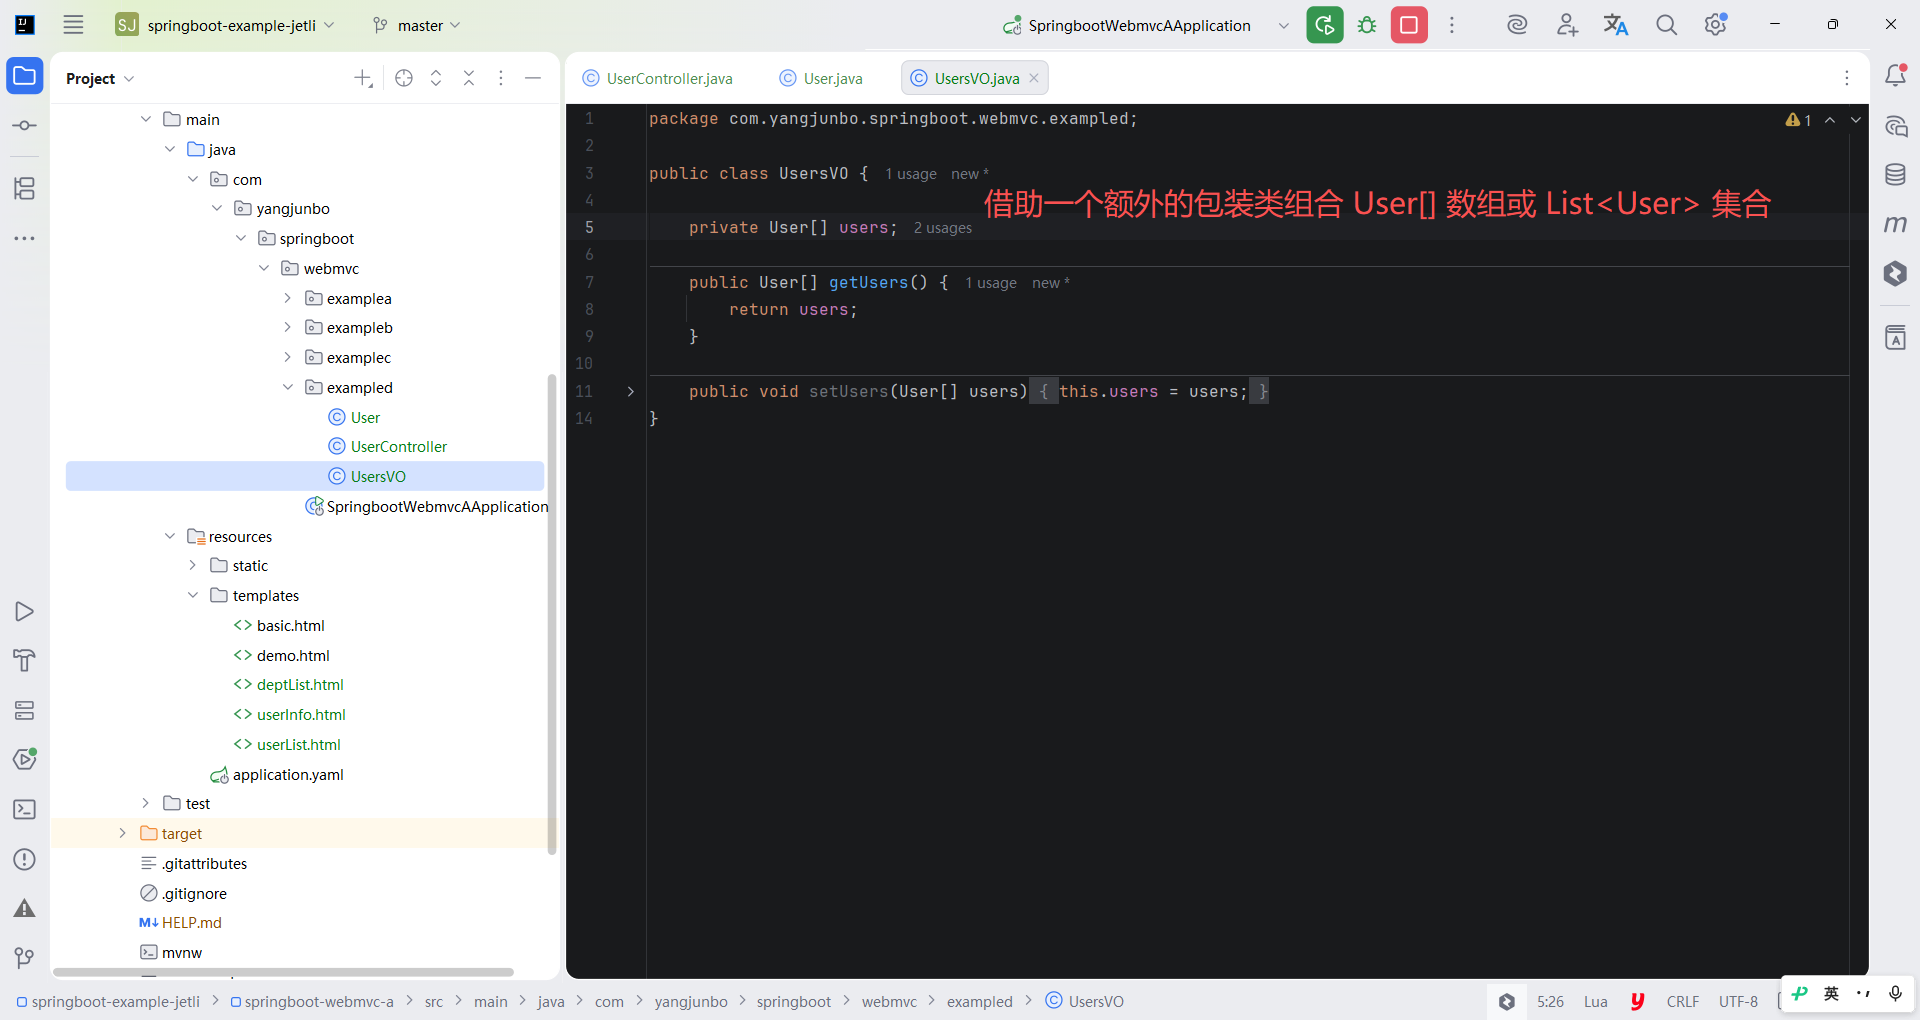Go to next highlighted error arrow

1856,120
